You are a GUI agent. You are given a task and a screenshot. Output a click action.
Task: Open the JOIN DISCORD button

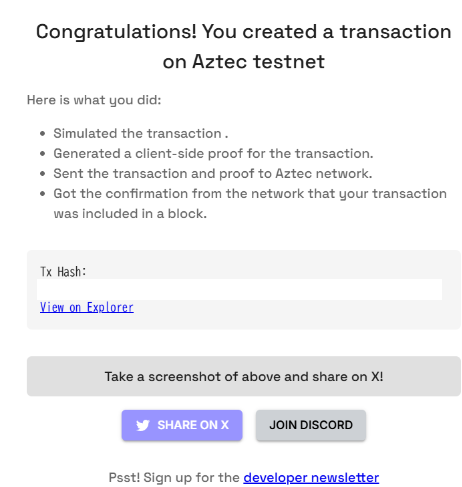click(x=311, y=425)
